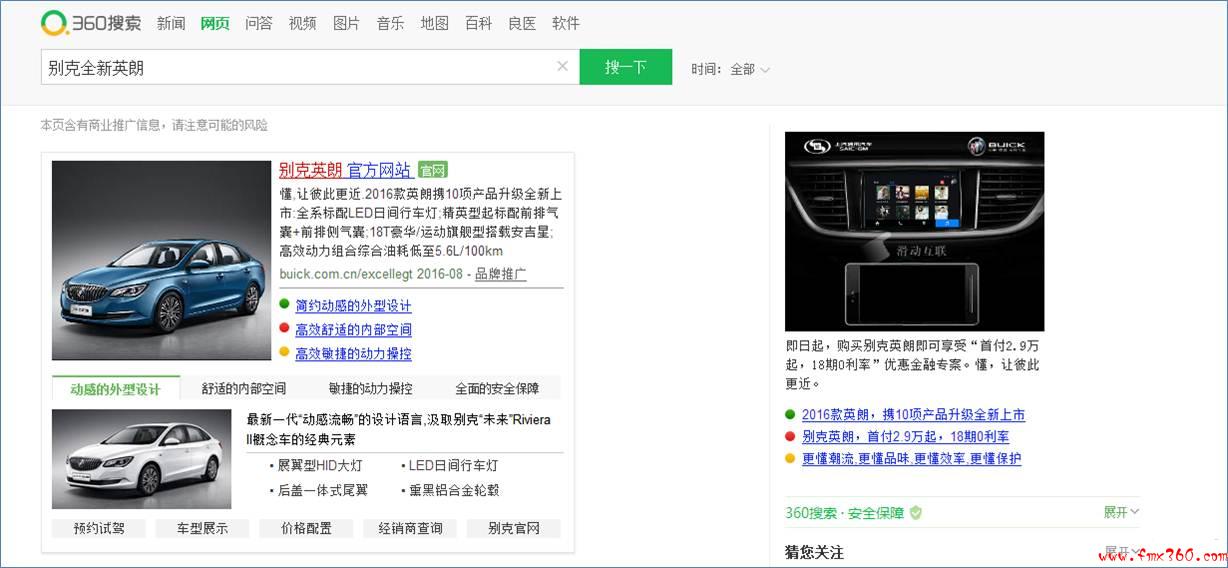Viewport: 1228px width, 568px height.
Task: Open the 百科 category
Action: click(x=479, y=23)
